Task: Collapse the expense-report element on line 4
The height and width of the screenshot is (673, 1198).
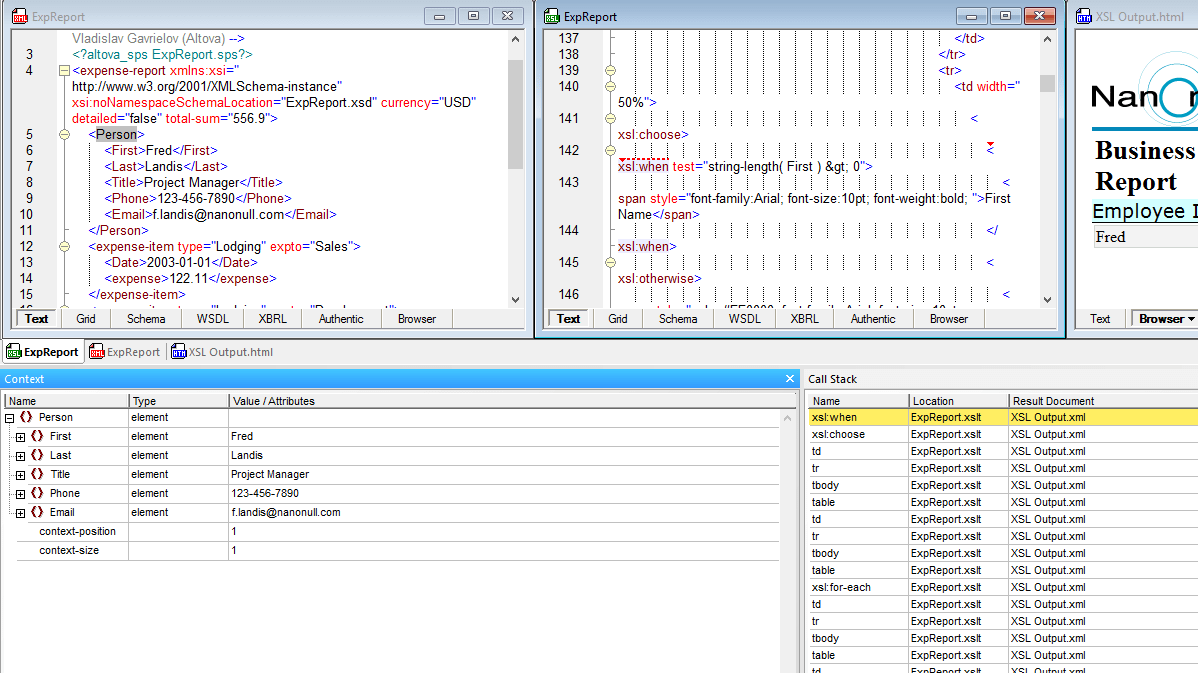Action: click(64, 71)
